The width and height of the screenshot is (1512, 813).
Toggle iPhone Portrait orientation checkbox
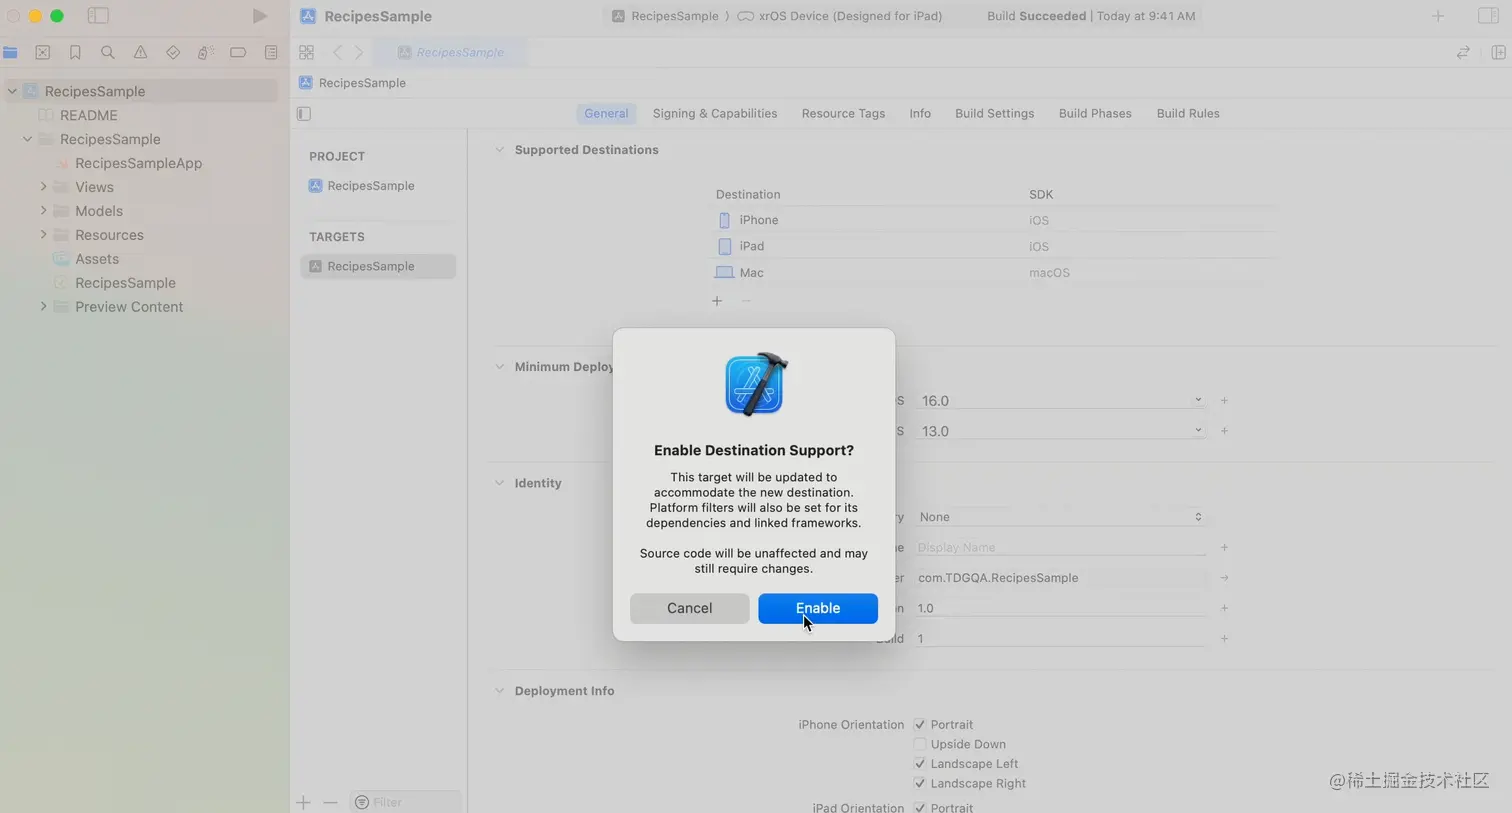pyautogui.click(x=920, y=725)
